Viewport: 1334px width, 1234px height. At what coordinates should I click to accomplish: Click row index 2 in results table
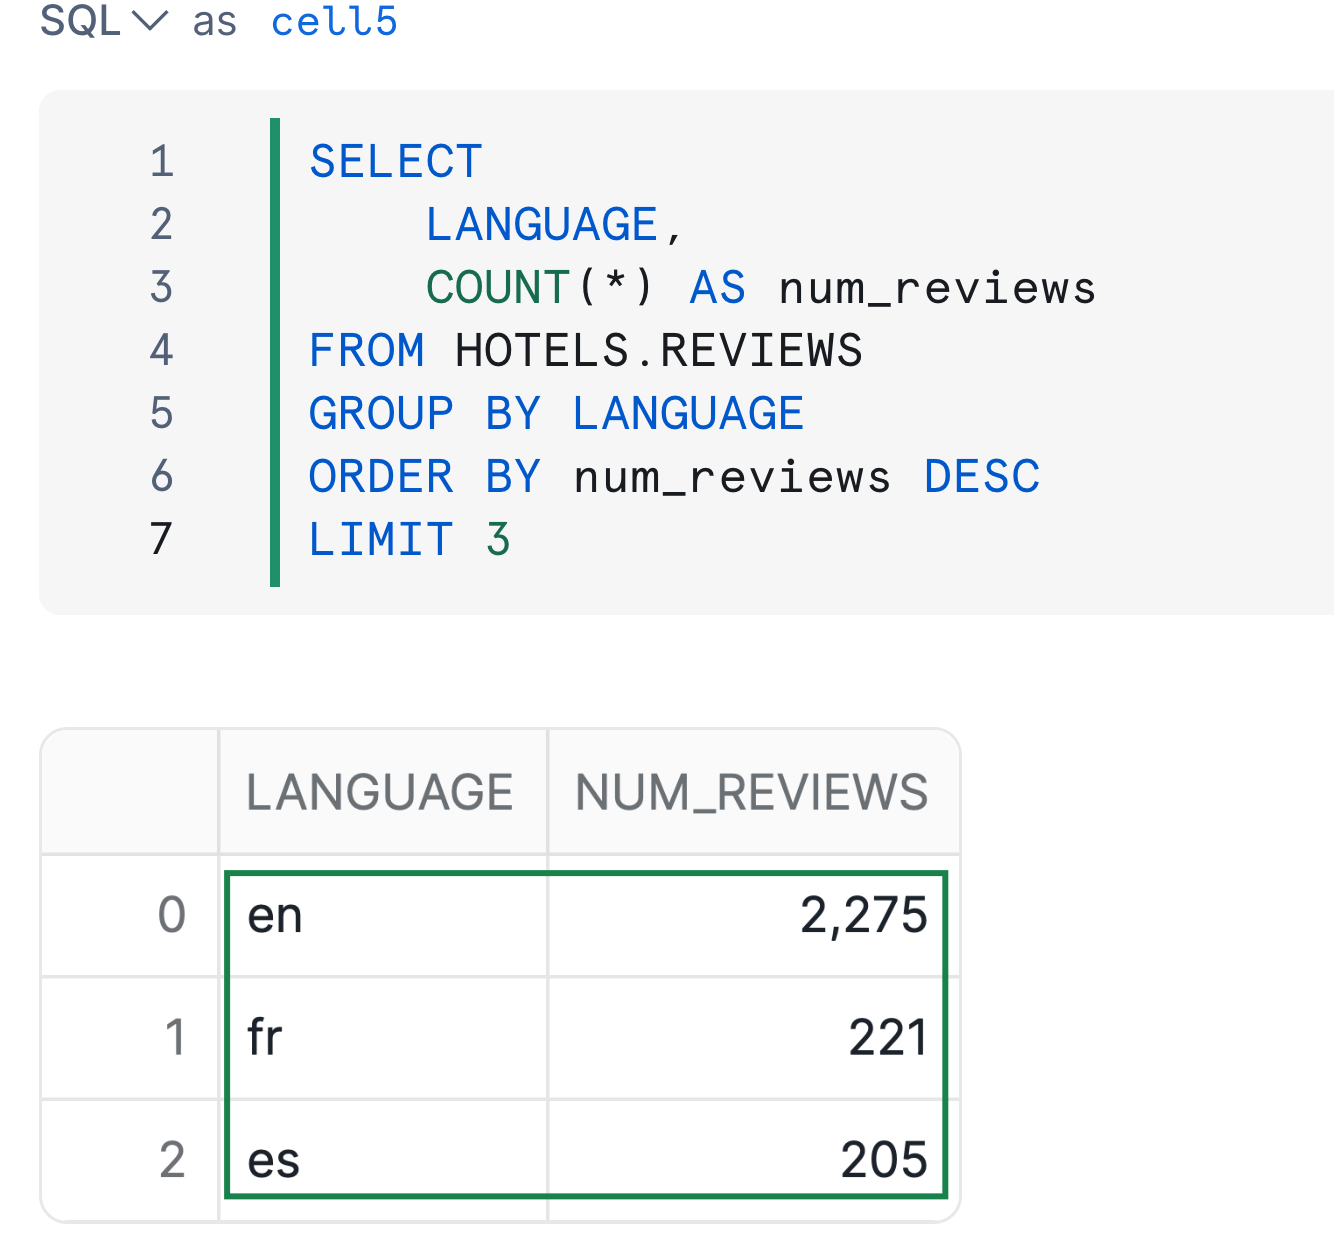pyautogui.click(x=172, y=1160)
